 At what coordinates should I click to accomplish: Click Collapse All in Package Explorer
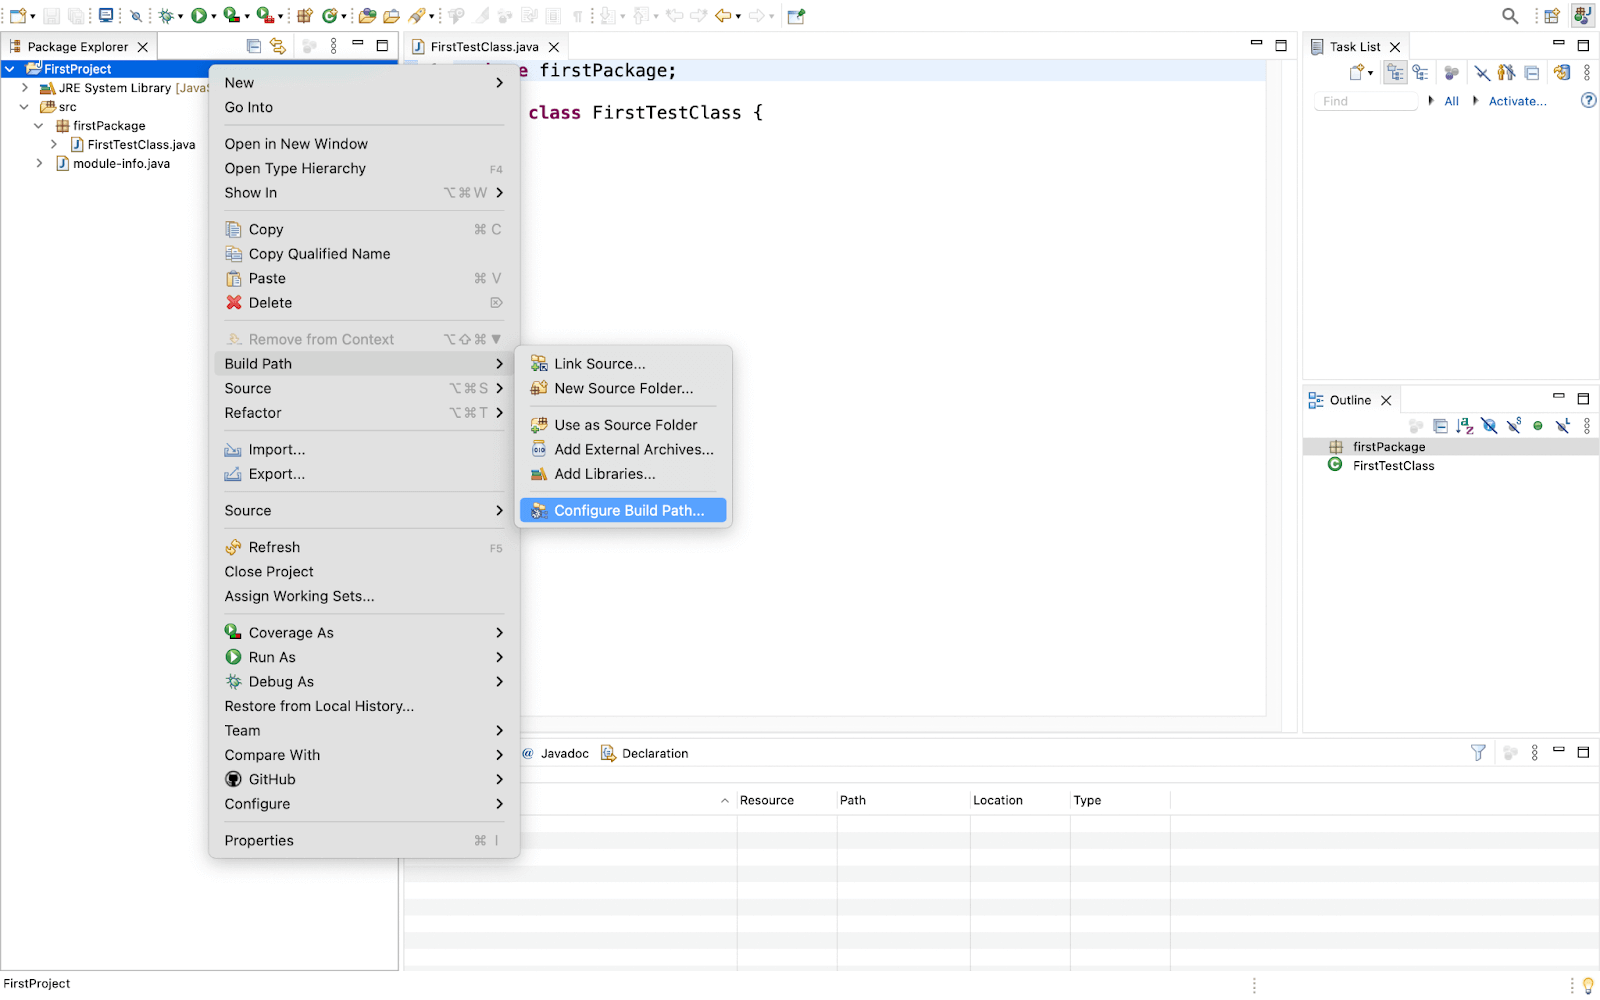(x=254, y=46)
